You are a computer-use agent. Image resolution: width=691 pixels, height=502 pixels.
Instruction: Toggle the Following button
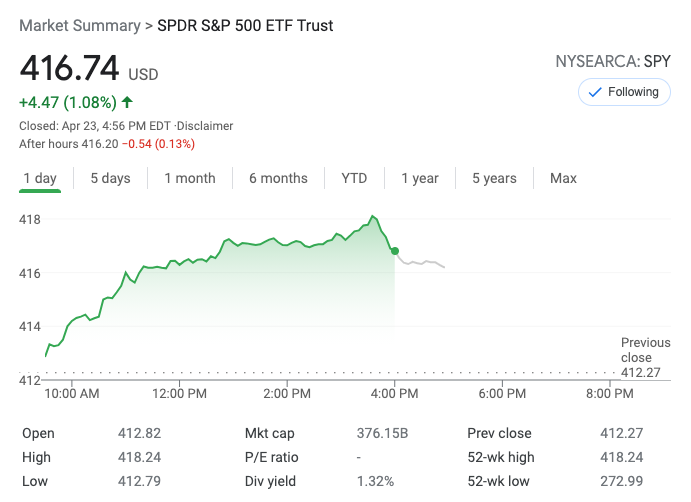tap(624, 92)
